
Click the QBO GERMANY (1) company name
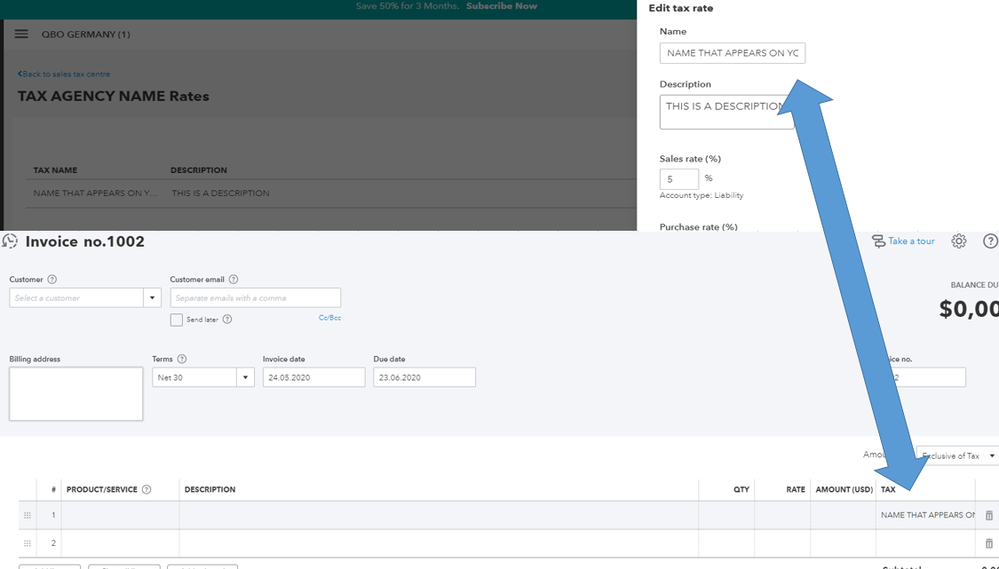(x=86, y=34)
